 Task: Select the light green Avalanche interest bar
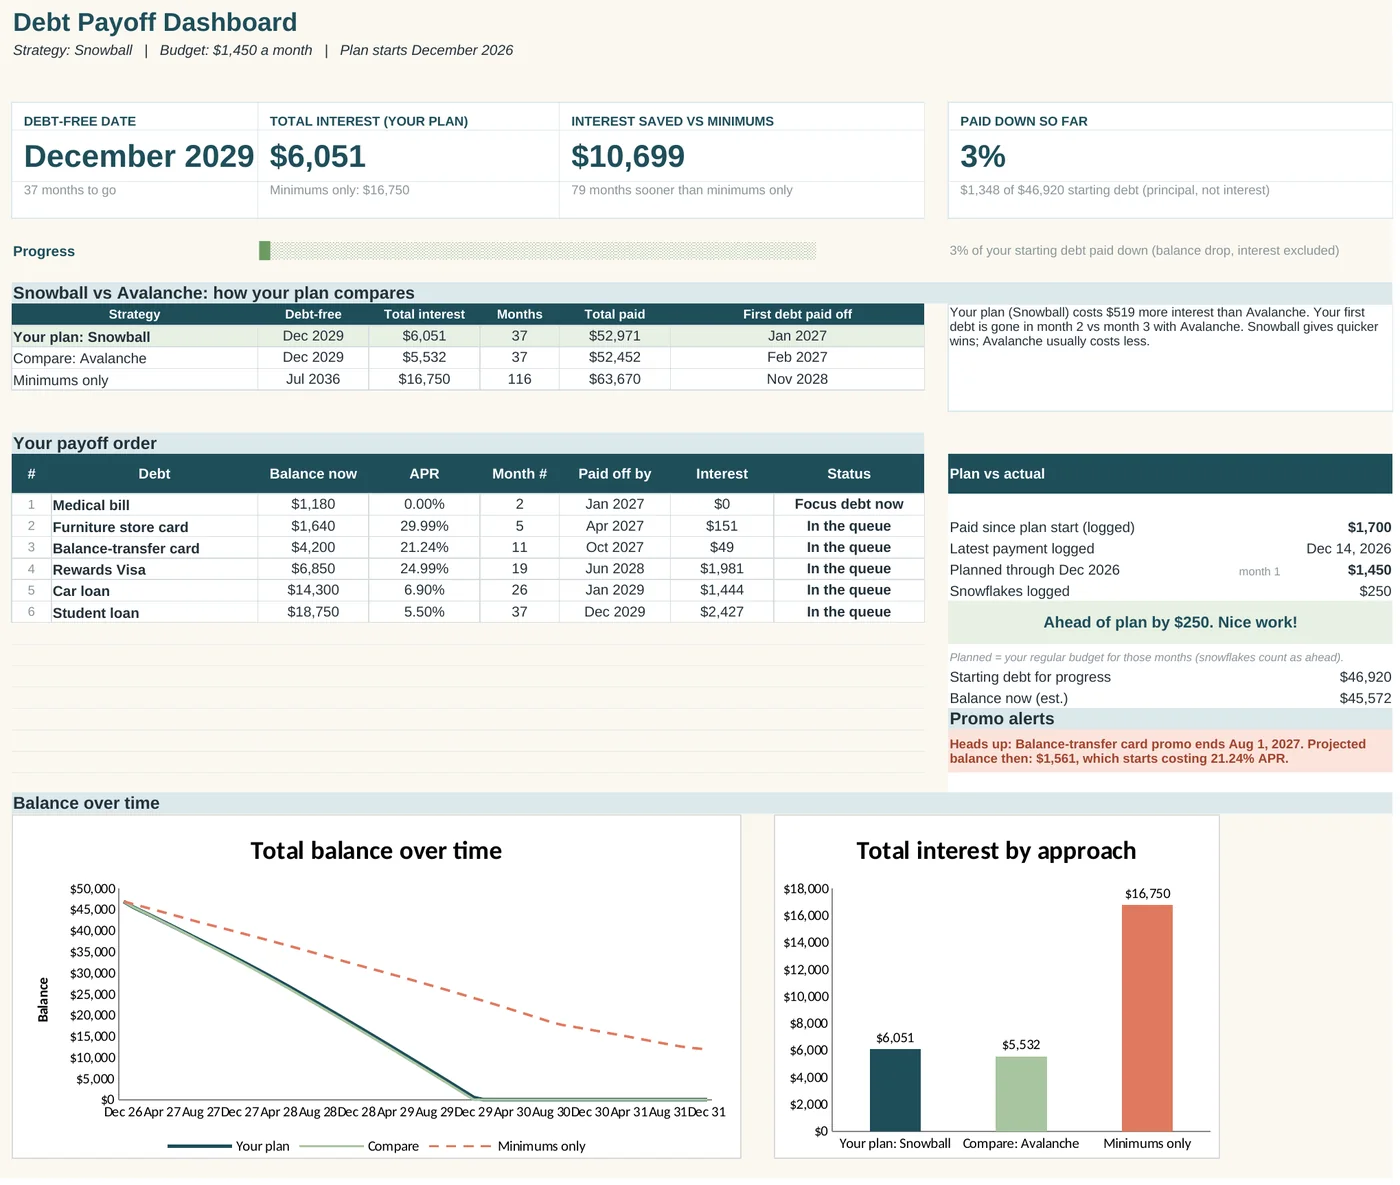point(1021,1094)
